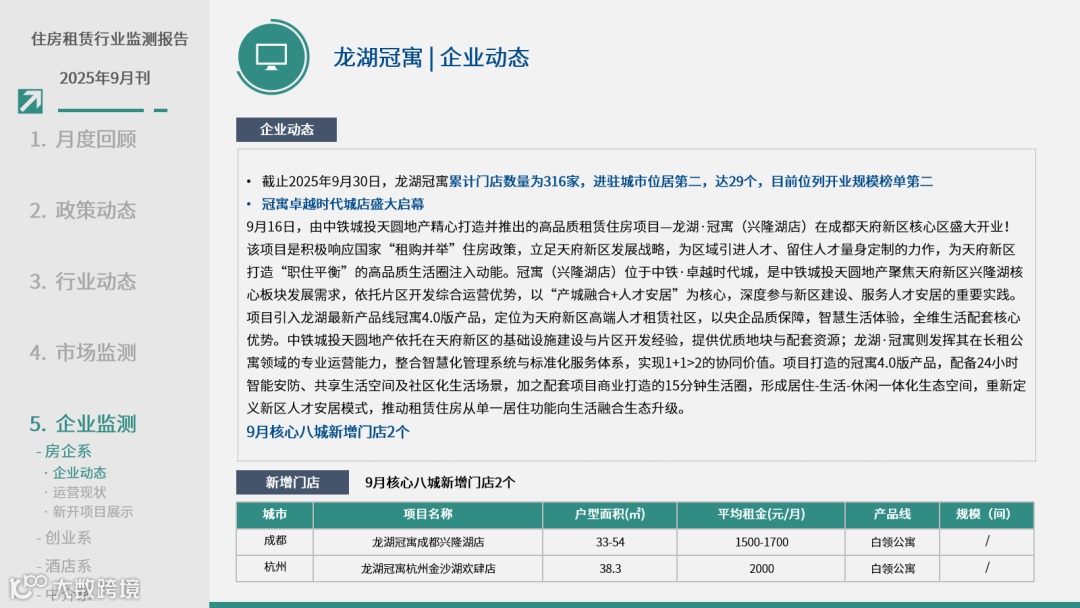
Task: Open section 2. 政策动态
Action: [x=83, y=210]
